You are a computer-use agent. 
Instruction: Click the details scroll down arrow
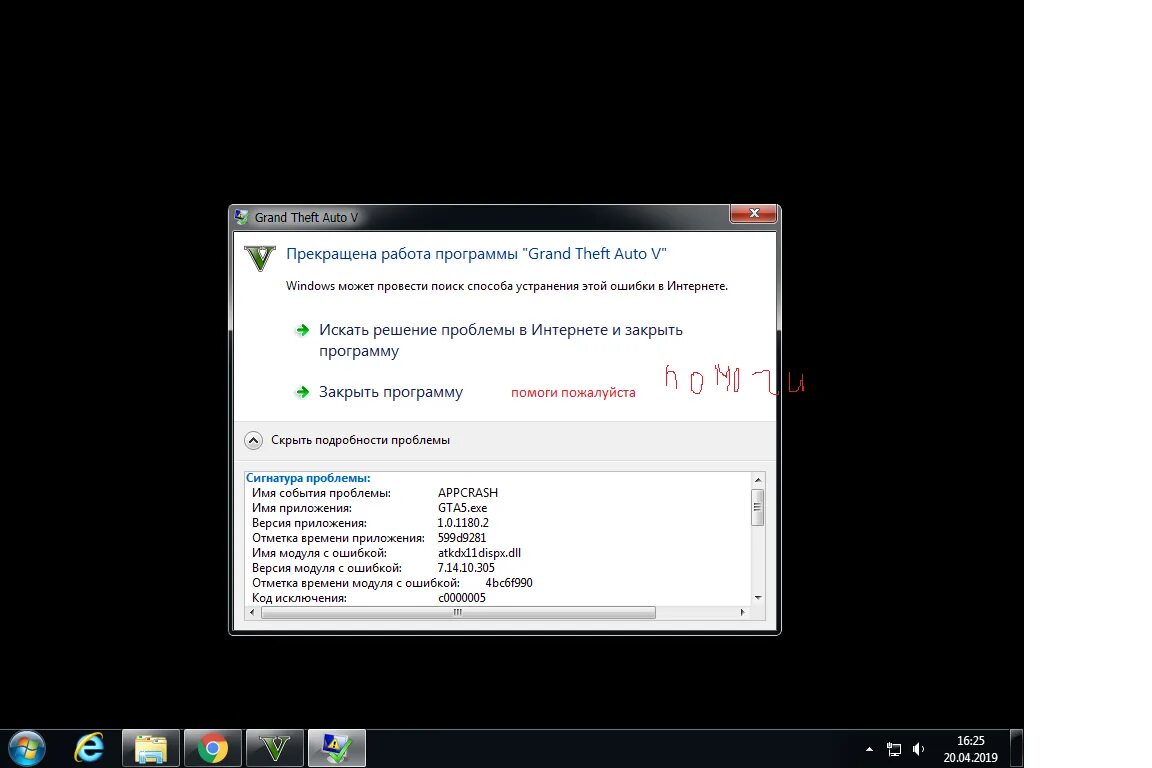(757, 598)
